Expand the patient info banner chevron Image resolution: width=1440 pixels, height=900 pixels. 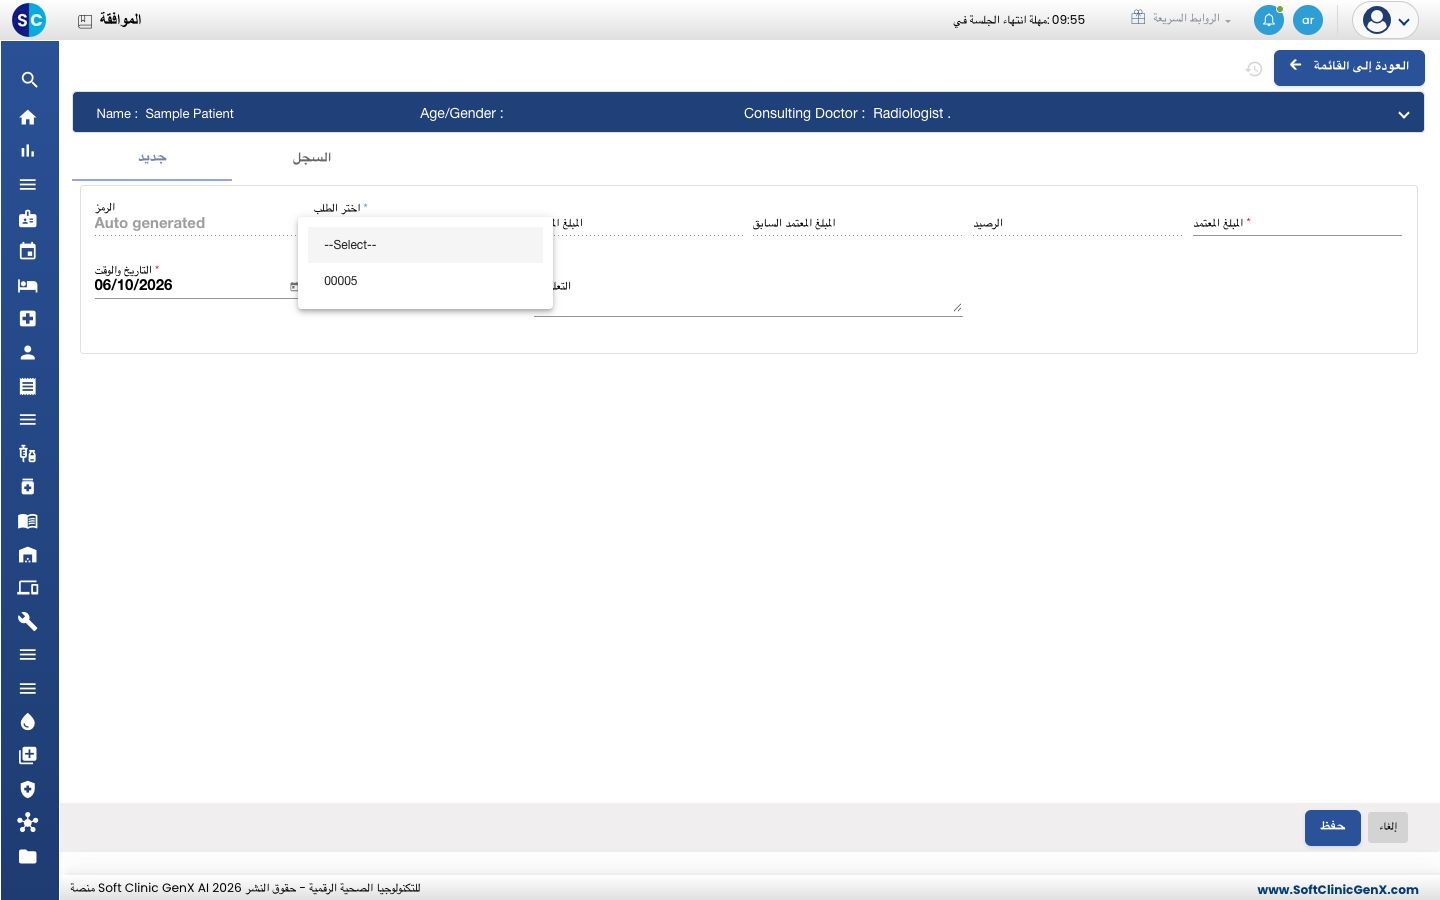(1404, 114)
